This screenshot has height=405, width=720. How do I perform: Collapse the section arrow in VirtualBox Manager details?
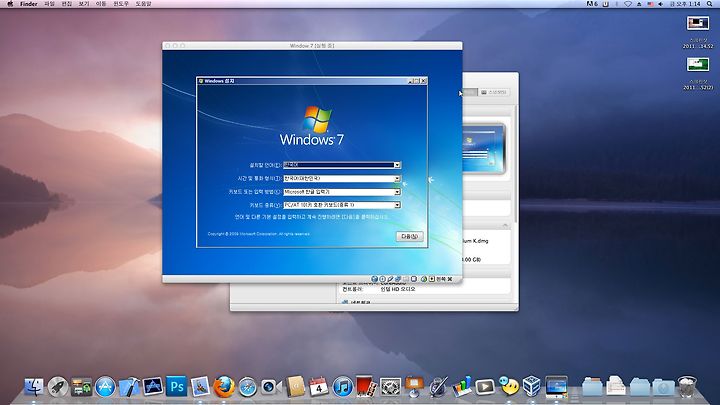pyautogui.click(x=505, y=225)
